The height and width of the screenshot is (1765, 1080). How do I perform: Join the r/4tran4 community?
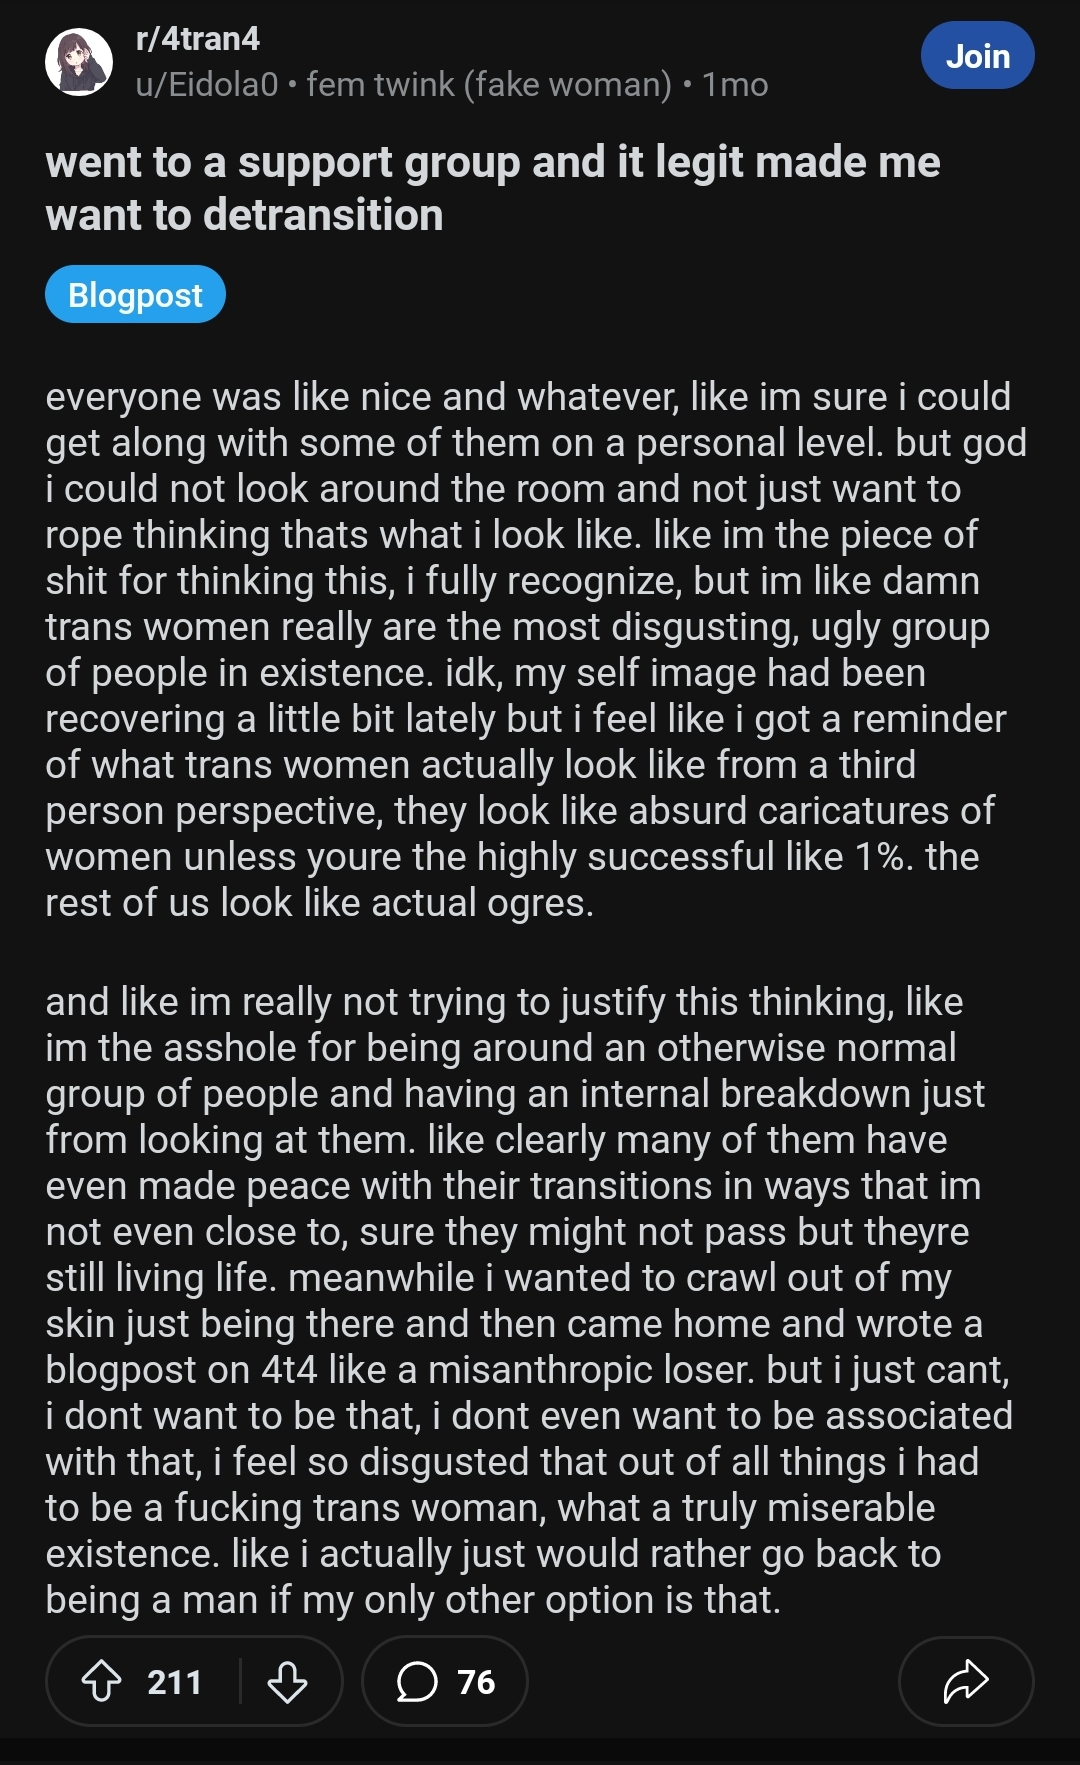coord(977,56)
